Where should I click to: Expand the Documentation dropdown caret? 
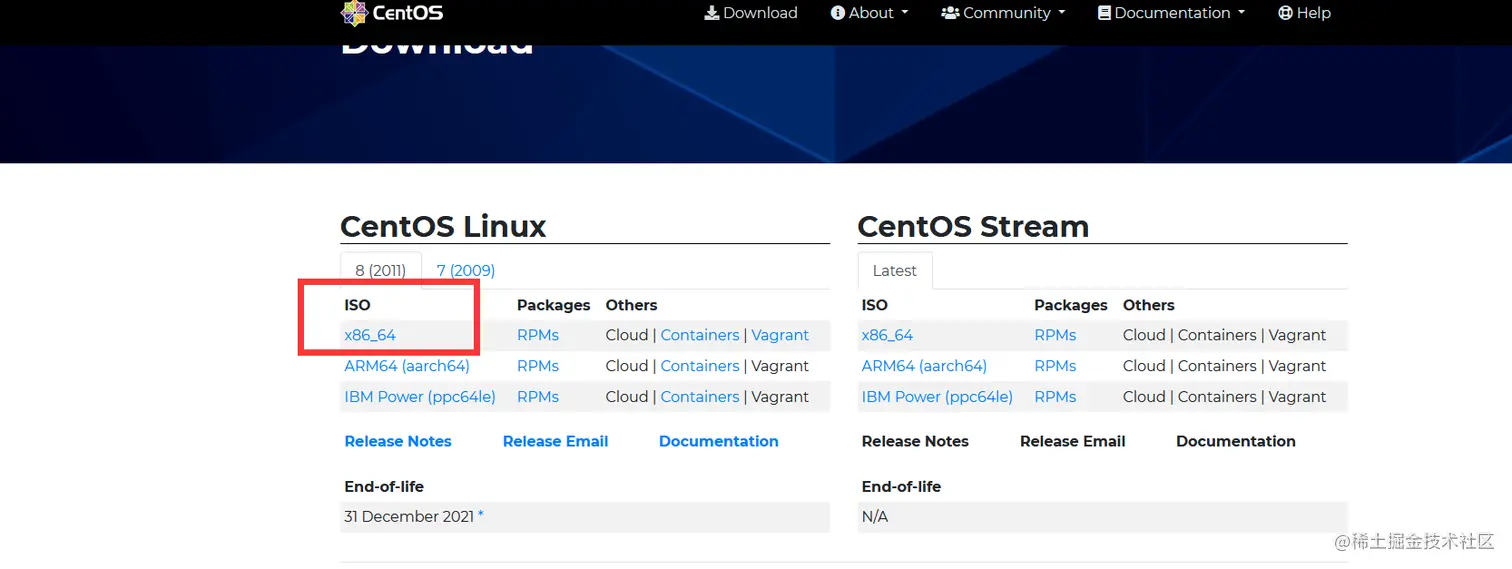pos(1242,13)
